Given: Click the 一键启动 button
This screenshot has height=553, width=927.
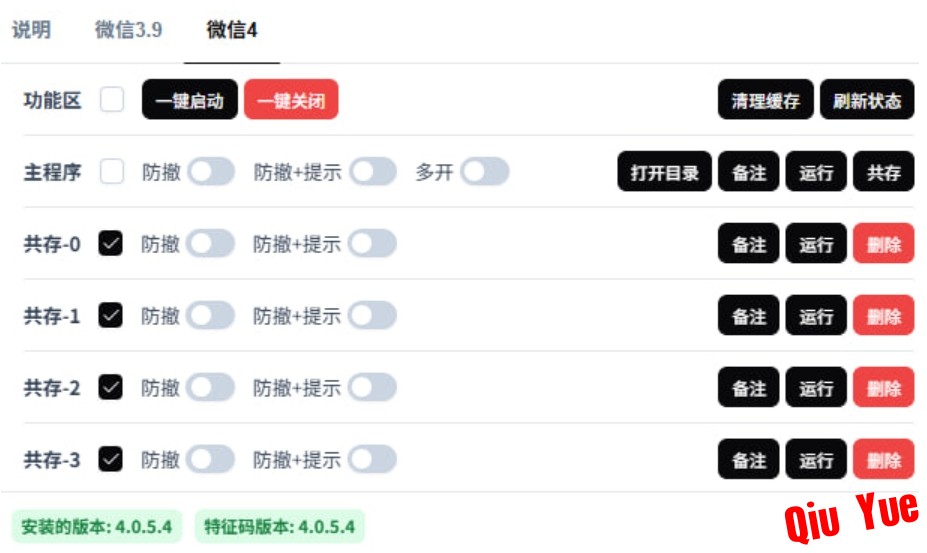Looking at the screenshot, I should click(x=190, y=99).
